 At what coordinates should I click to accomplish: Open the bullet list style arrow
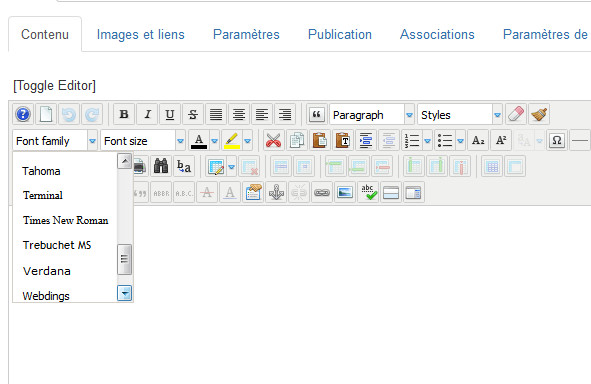(461, 141)
